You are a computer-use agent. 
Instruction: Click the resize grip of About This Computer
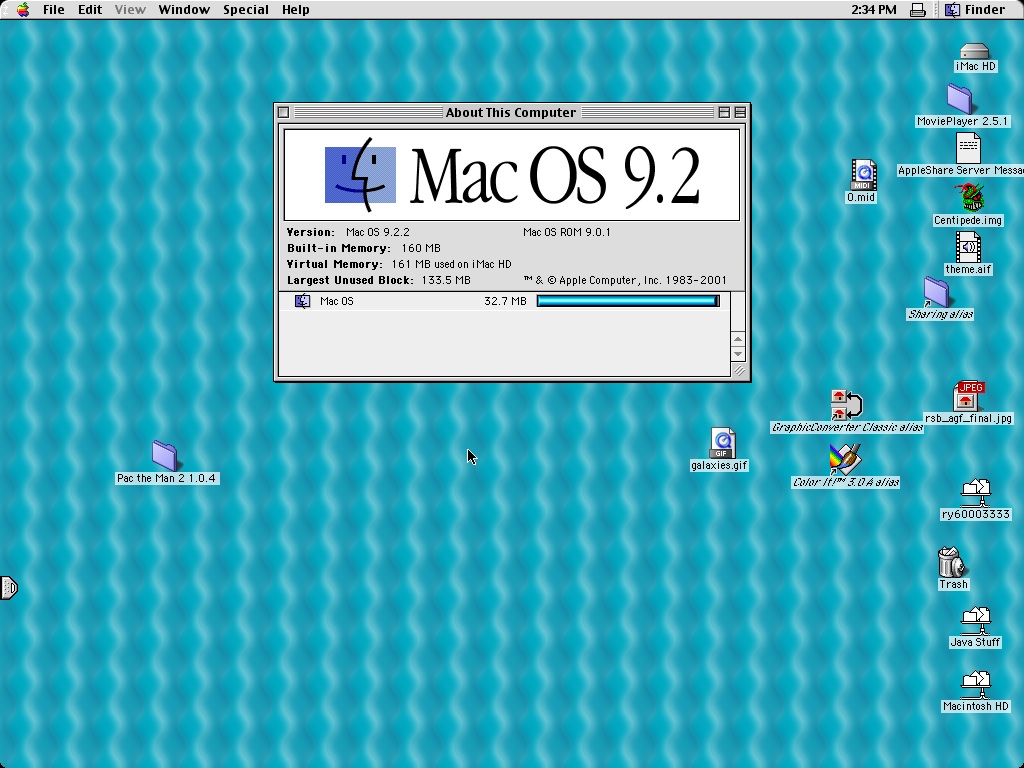tap(739, 371)
